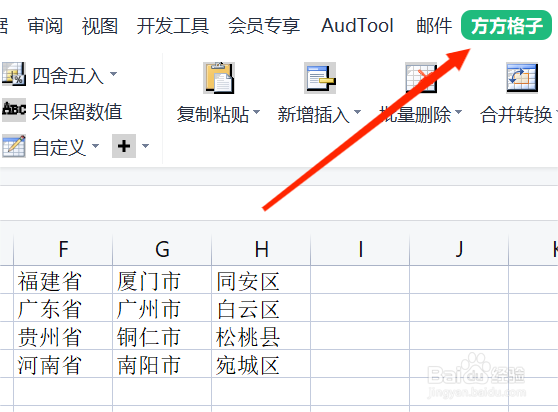558x412 pixels.
Task: Click the 合并转换 label
Action: [x=516, y=115]
